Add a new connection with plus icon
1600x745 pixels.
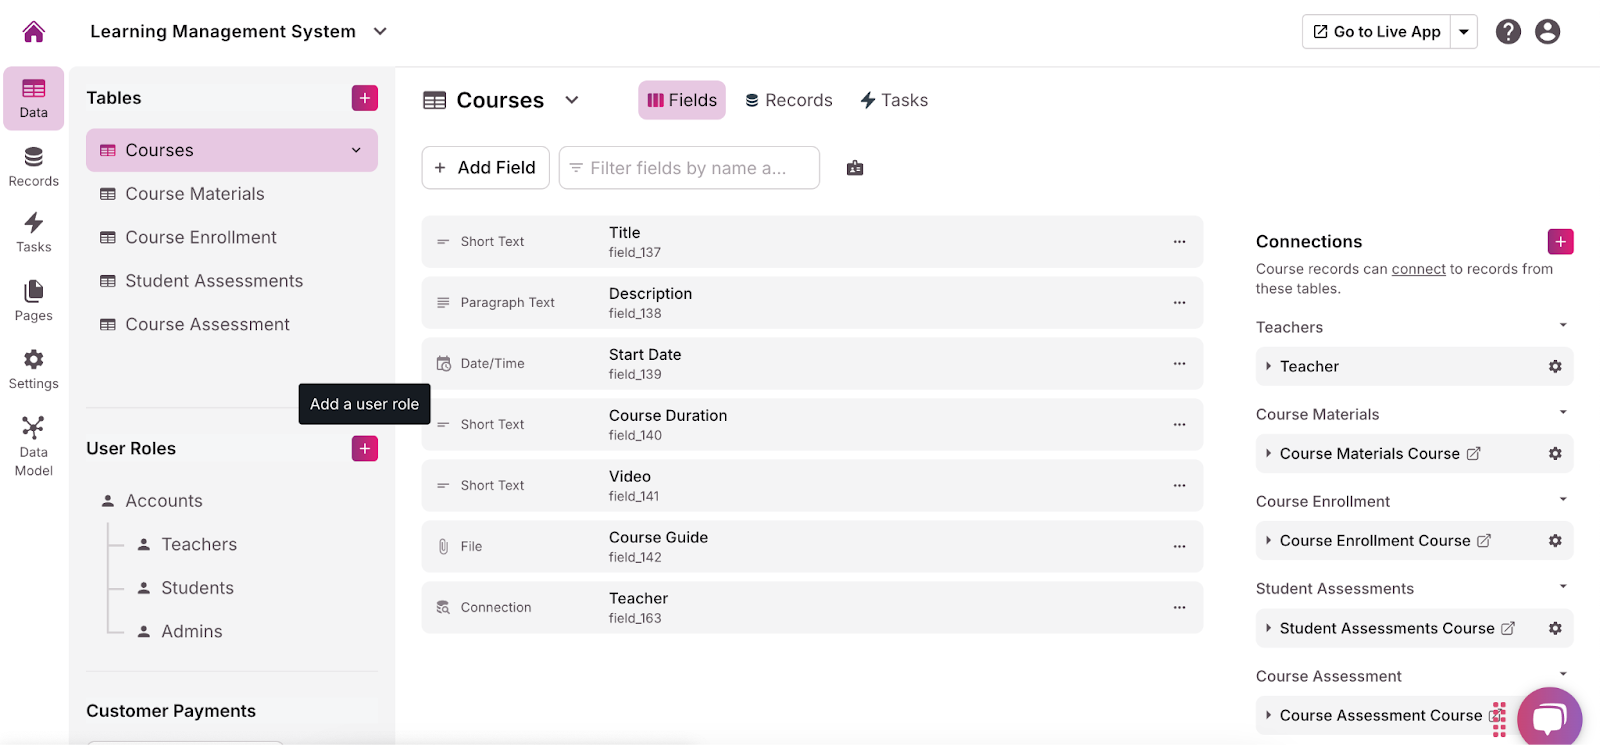tap(1560, 242)
